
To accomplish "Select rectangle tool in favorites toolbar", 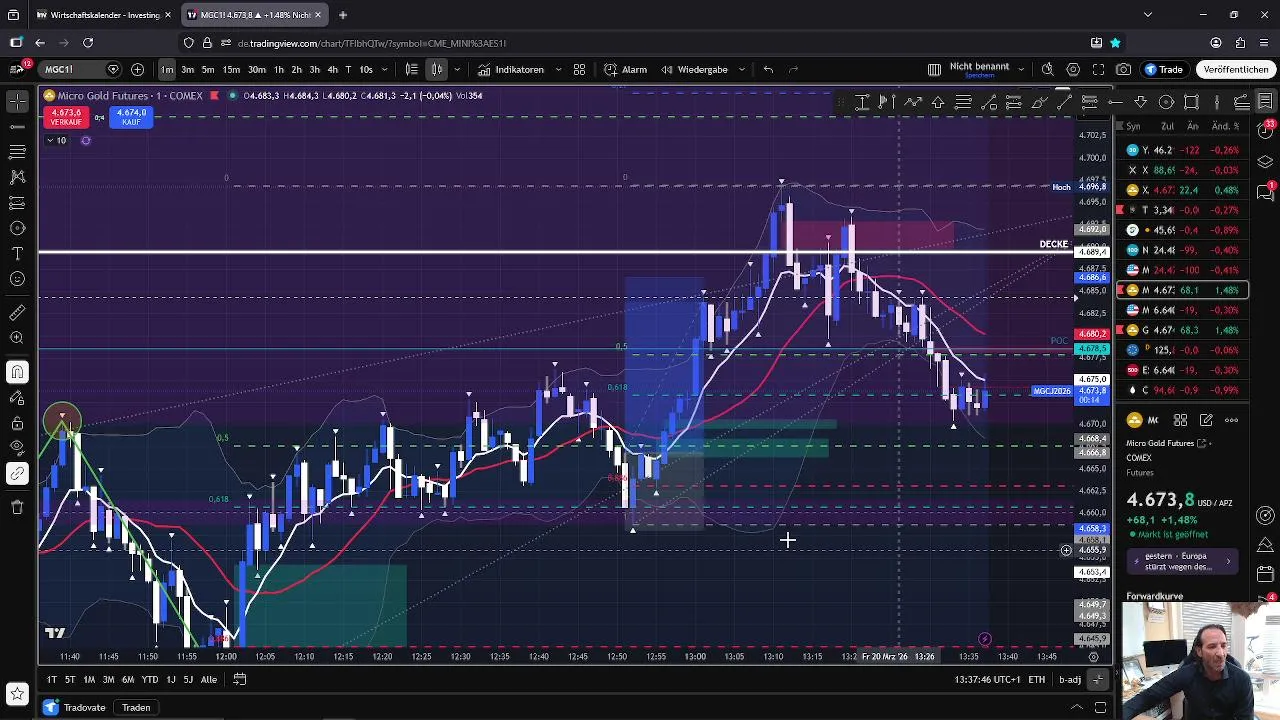I will tap(1191, 102).
